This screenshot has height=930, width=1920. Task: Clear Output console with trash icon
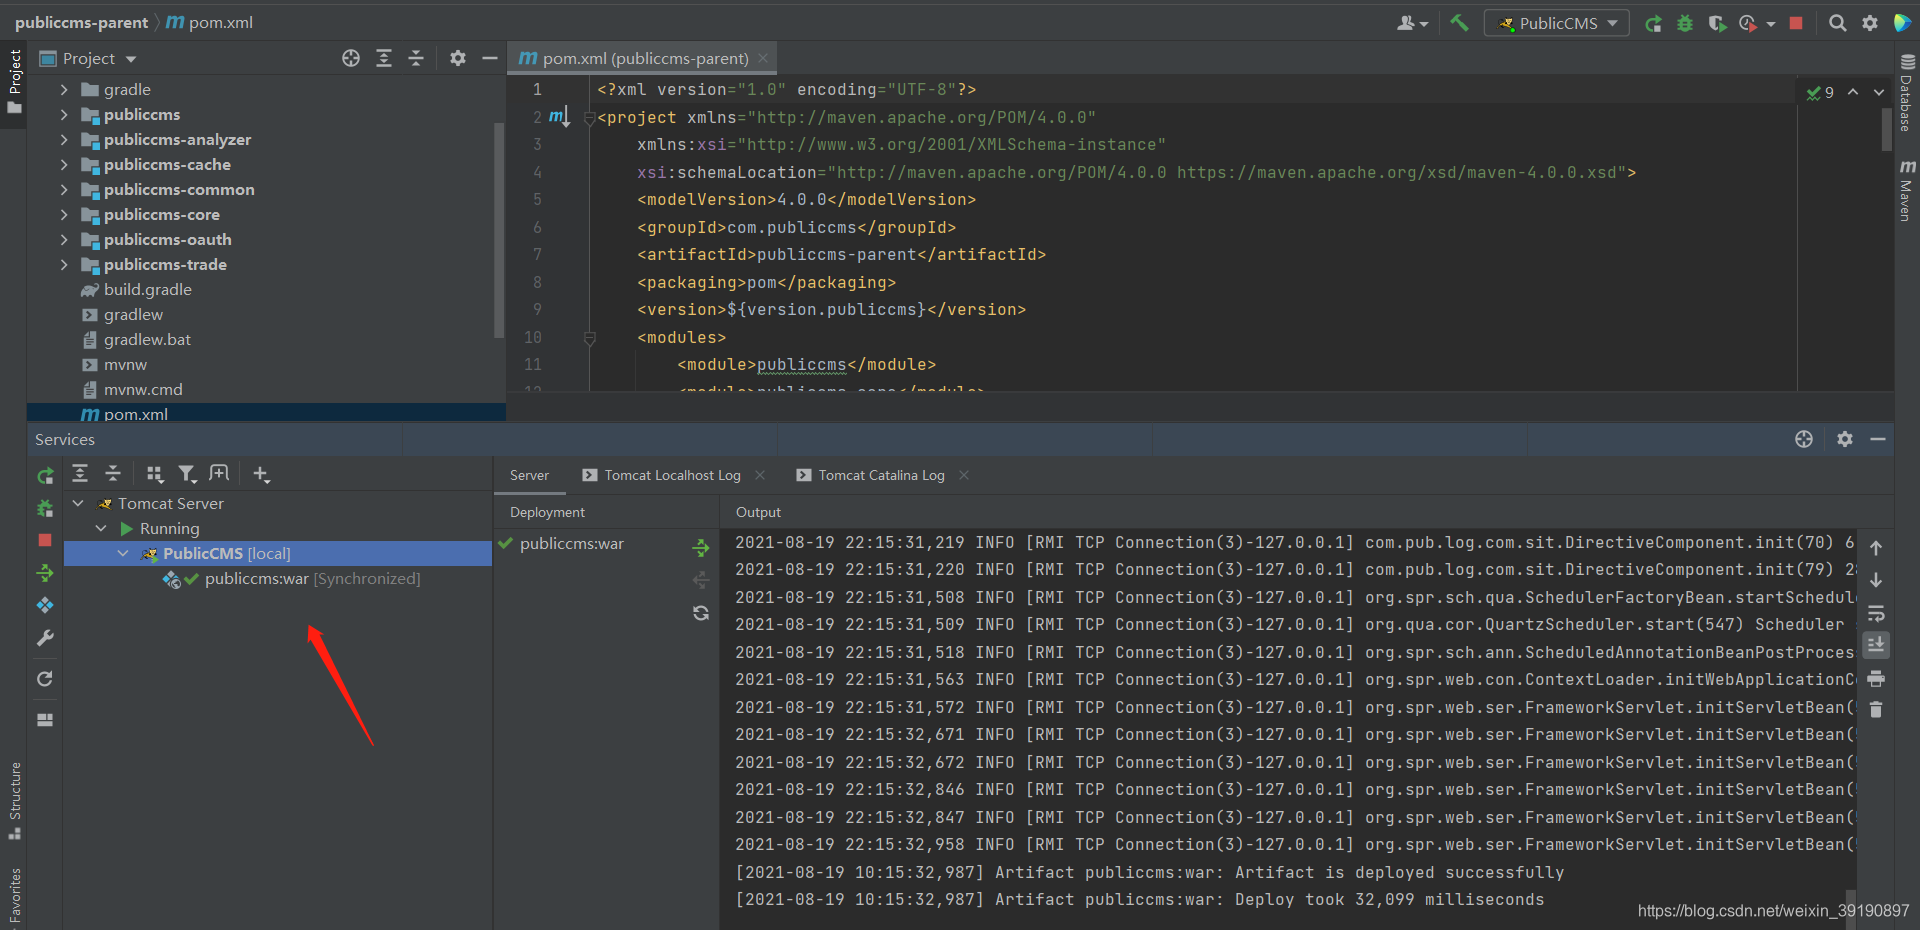1876,709
